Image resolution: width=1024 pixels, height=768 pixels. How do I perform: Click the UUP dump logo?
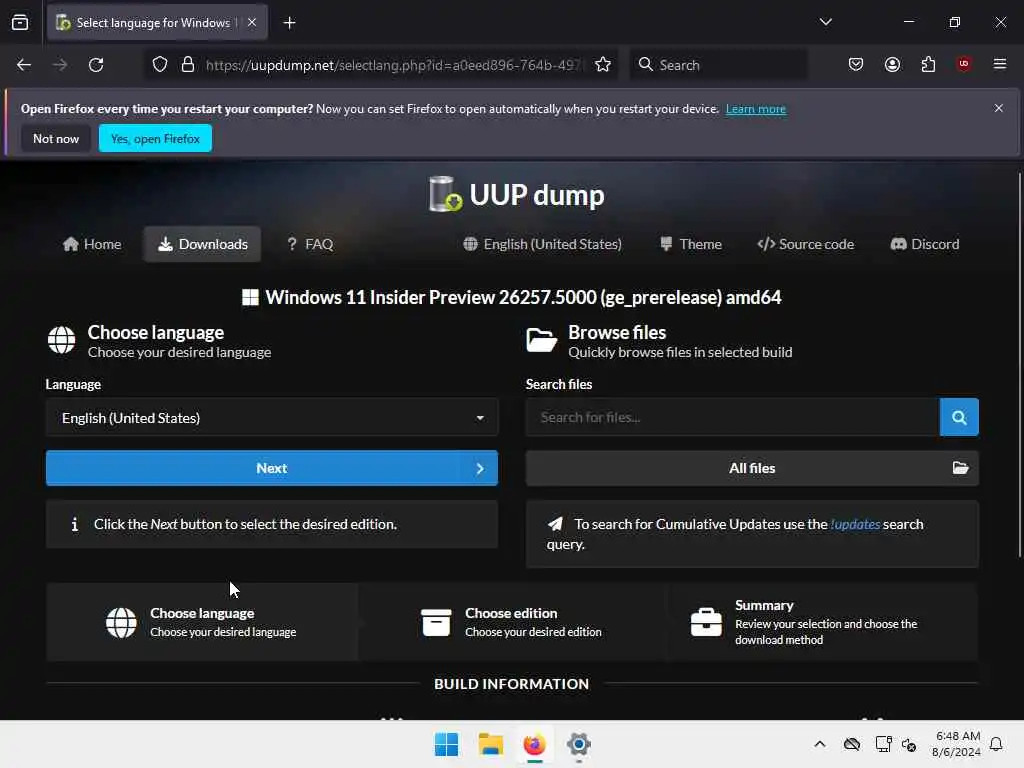click(x=516, y=195)
